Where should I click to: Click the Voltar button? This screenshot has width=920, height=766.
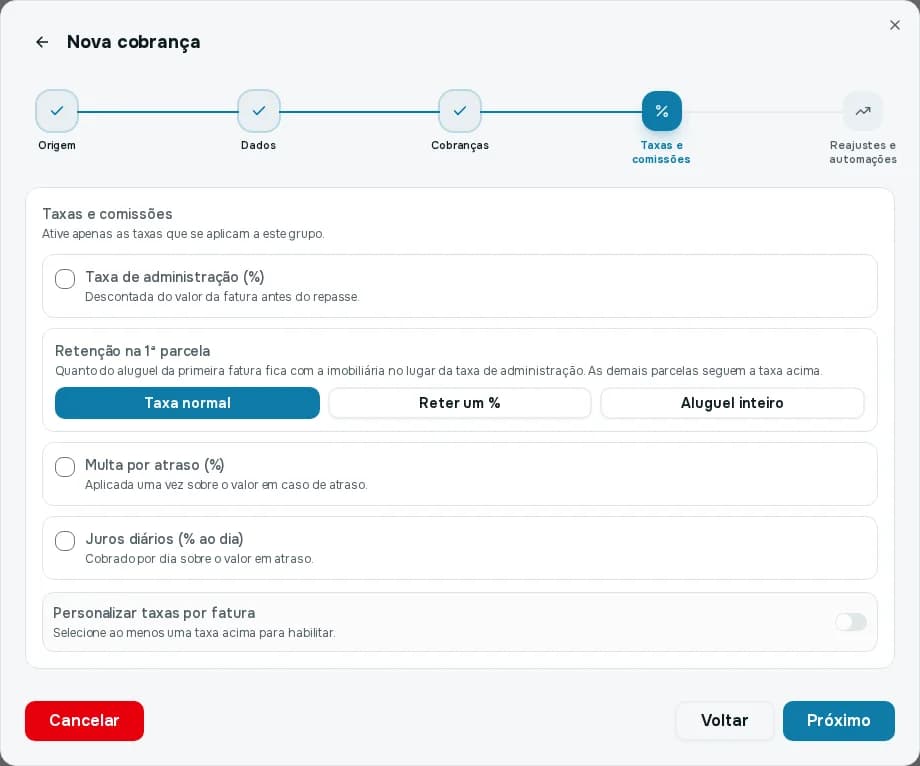(725, 720)
